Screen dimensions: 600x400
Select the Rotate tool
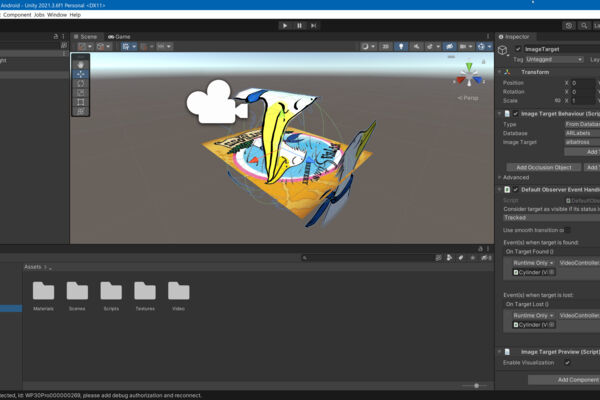pyautogui.click(x=80, y=83)
